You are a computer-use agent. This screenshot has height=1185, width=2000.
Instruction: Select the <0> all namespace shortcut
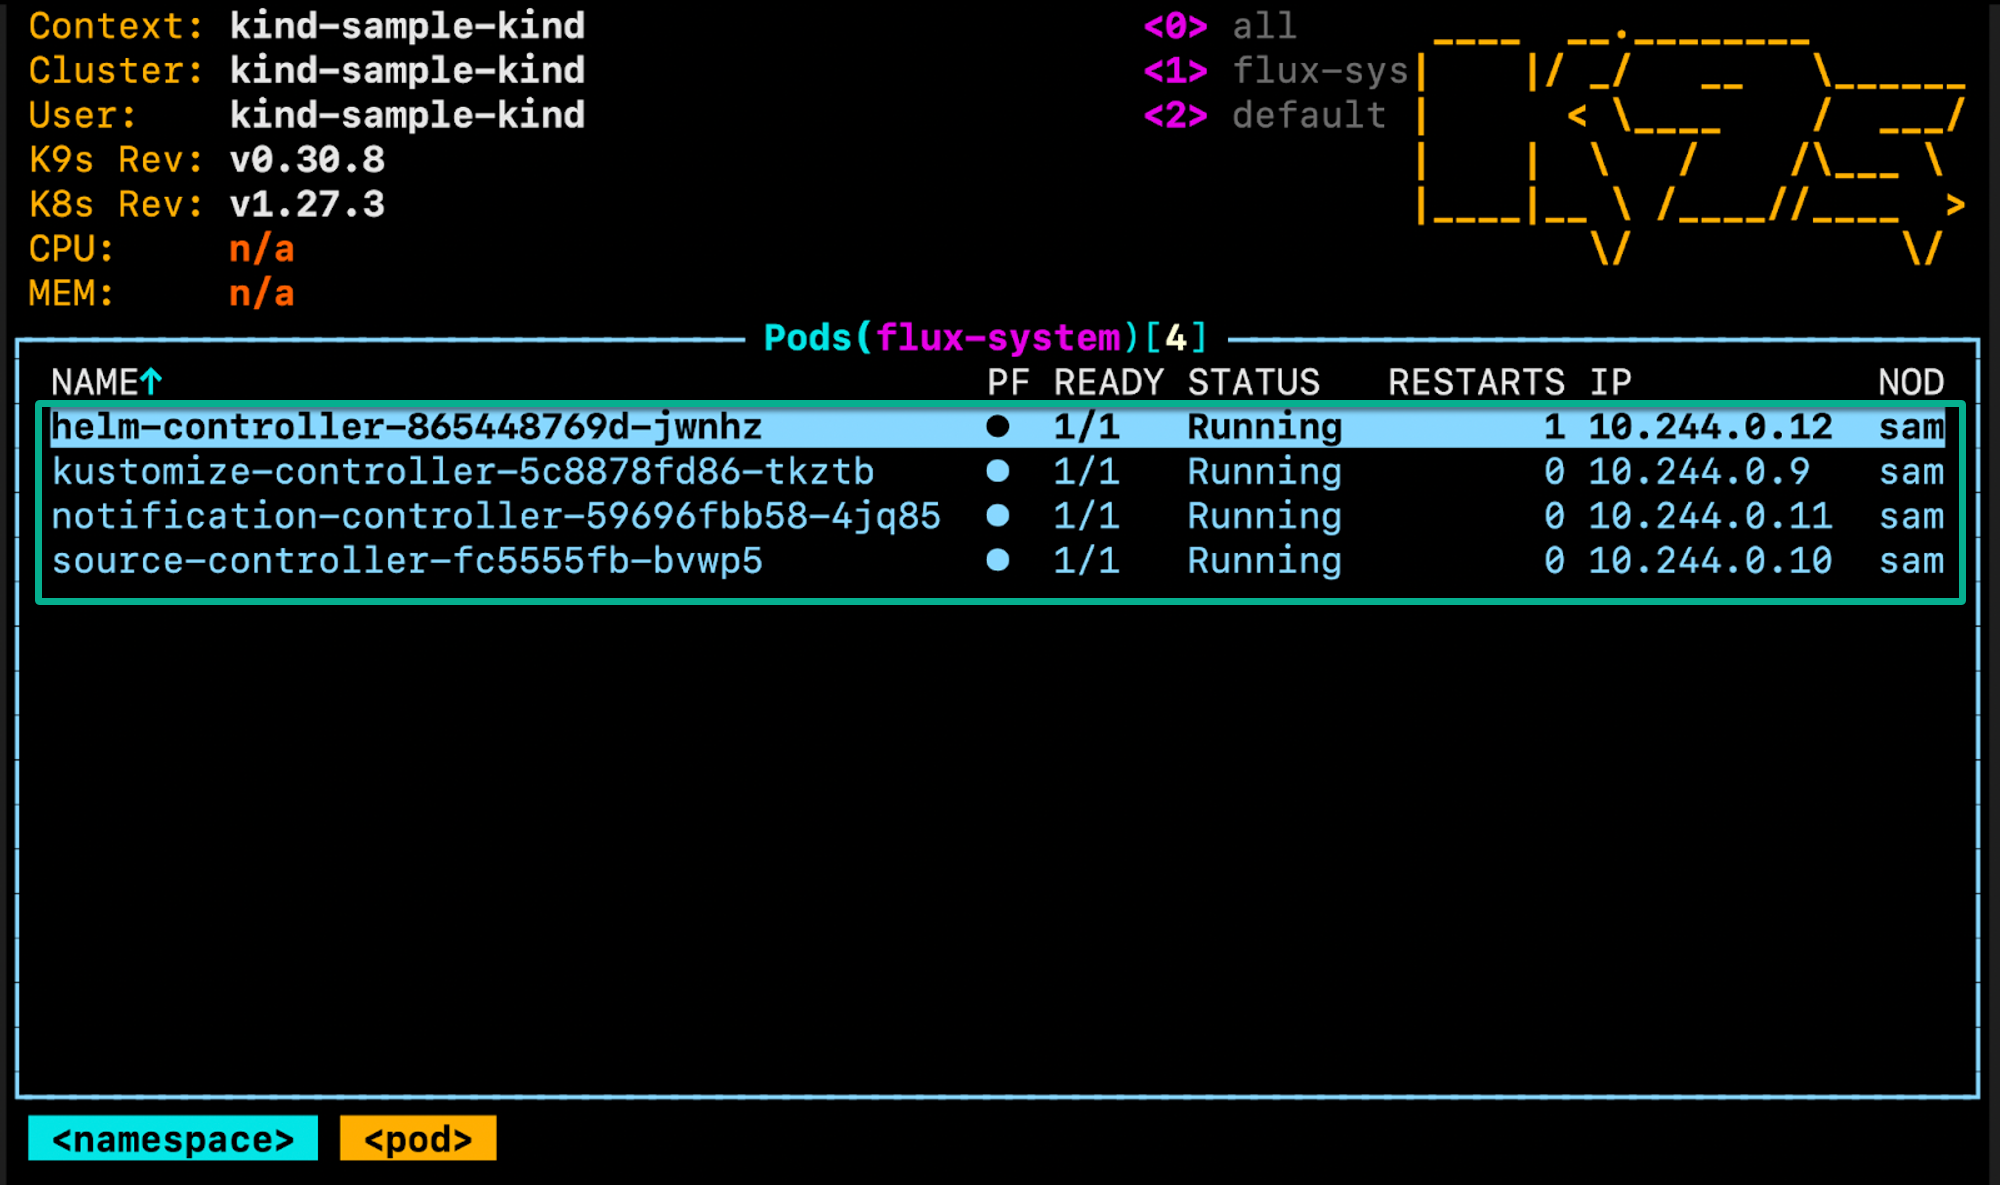[x=1220, y=26]
